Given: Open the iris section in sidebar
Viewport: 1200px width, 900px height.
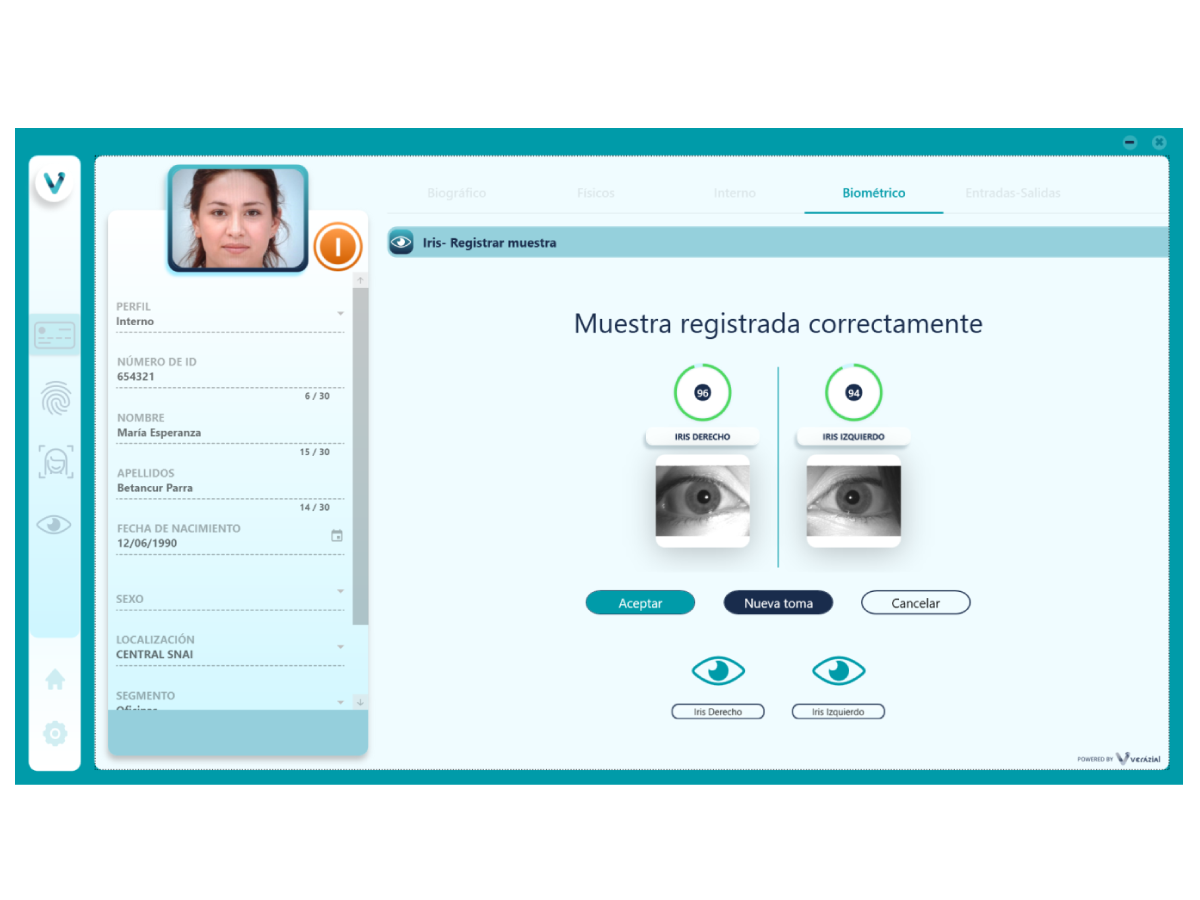Looking at the screenshot, I should [x=54, y=524].
